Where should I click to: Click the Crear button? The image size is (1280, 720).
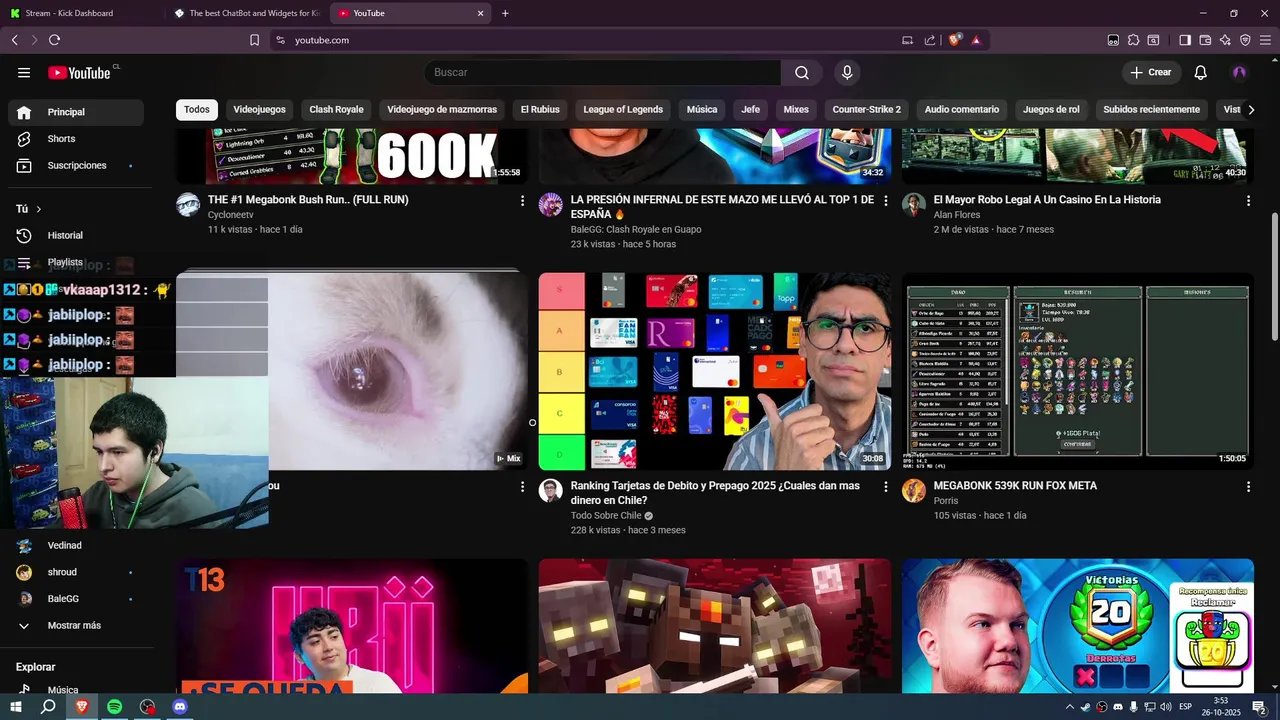(1150, 72)
